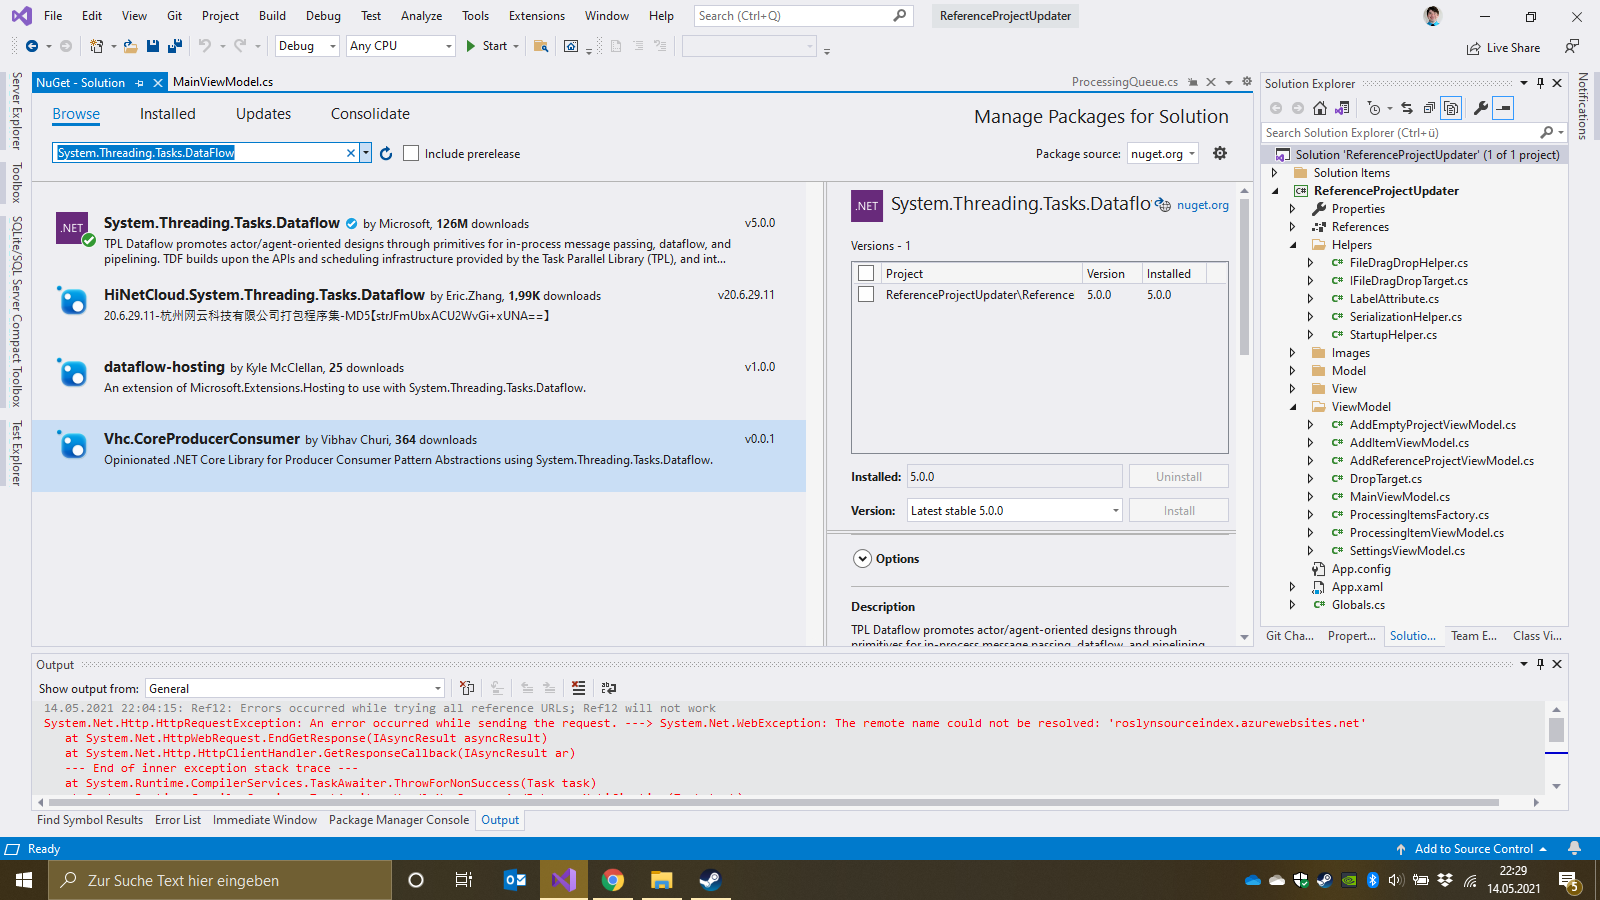
Task: Click the Navigate Backward arrow in toolbar
Action: [x=32, y=46]
